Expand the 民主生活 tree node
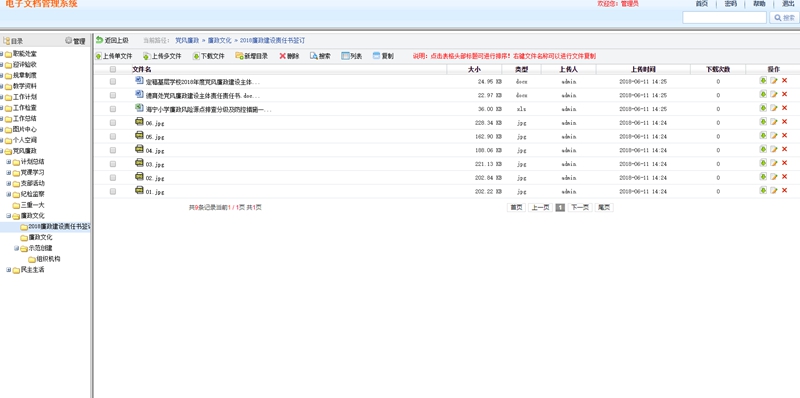Viewport: 800px width, 398px height. point(9,270)
